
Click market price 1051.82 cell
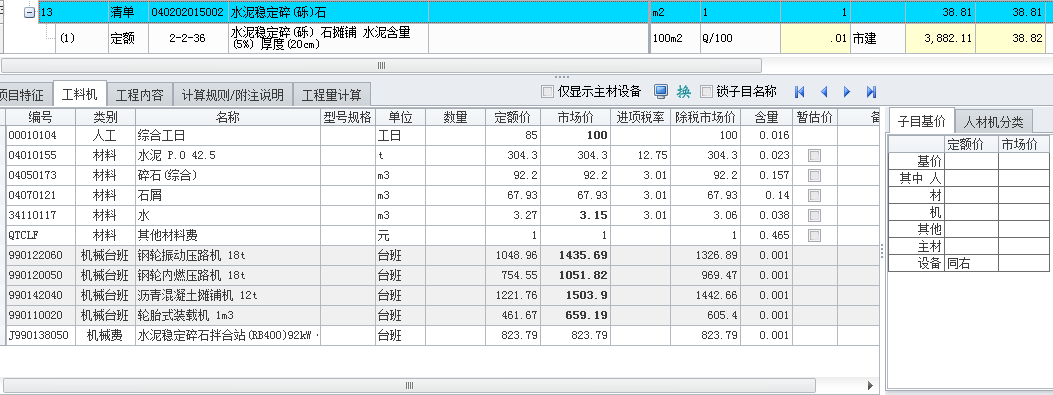coord(575,275)
